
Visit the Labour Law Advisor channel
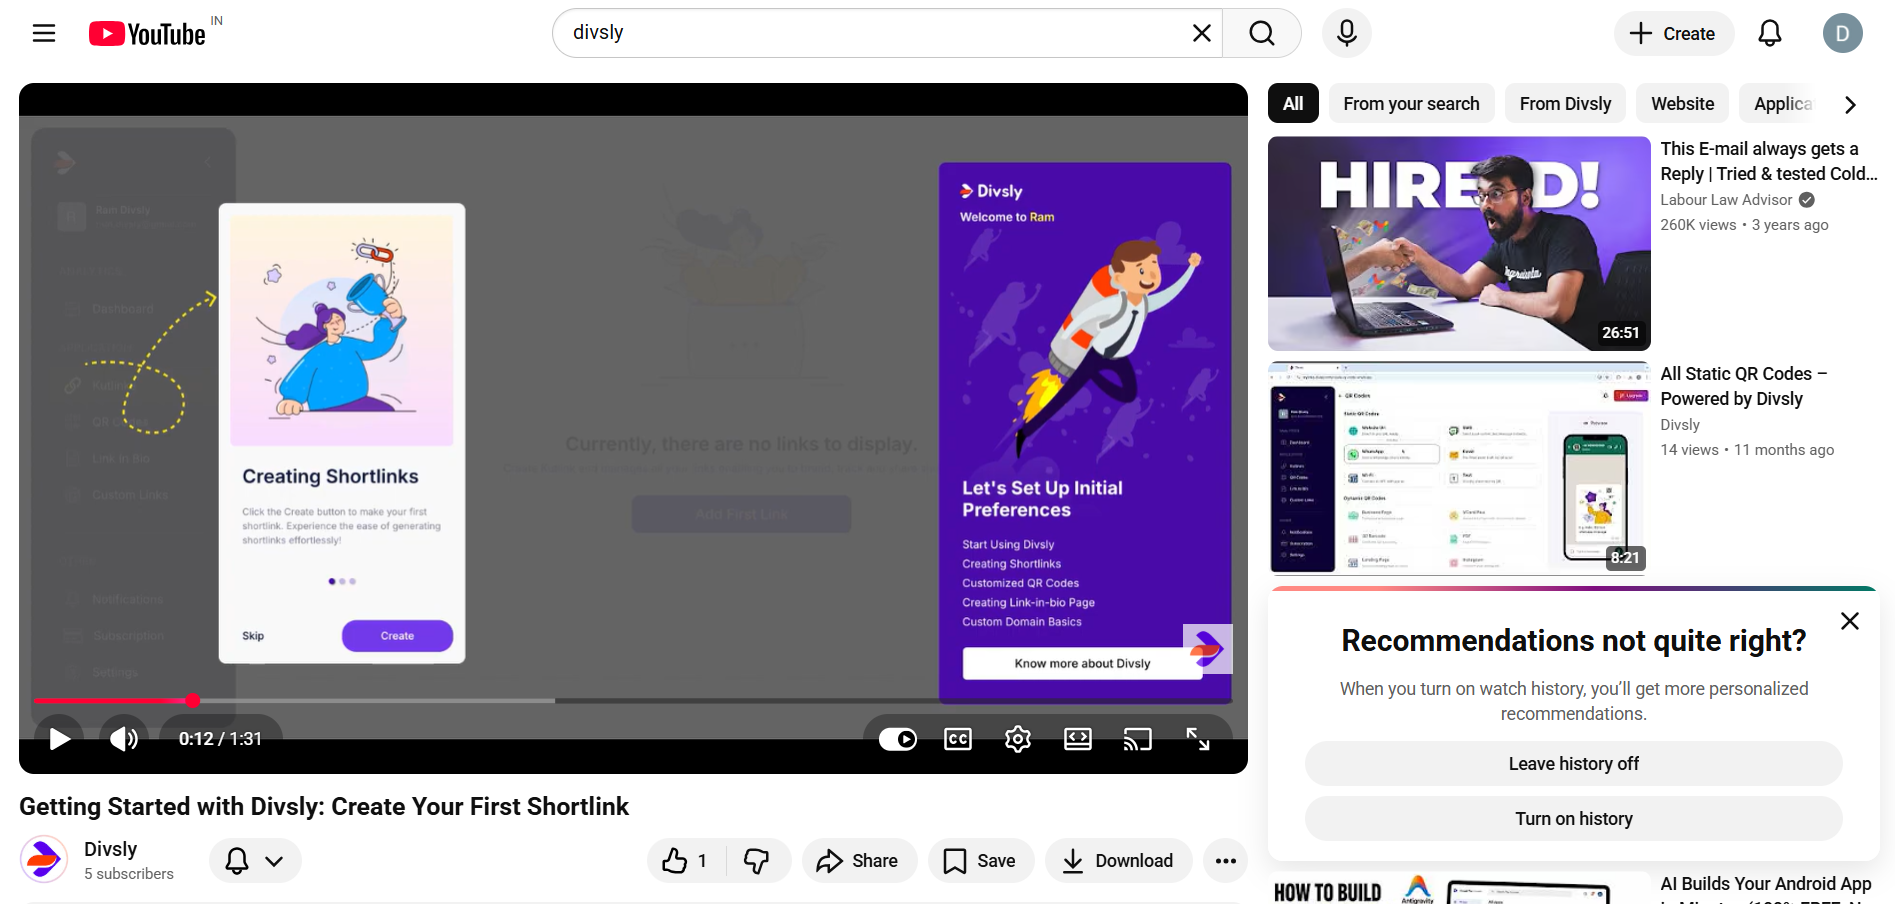(1726, 200)
